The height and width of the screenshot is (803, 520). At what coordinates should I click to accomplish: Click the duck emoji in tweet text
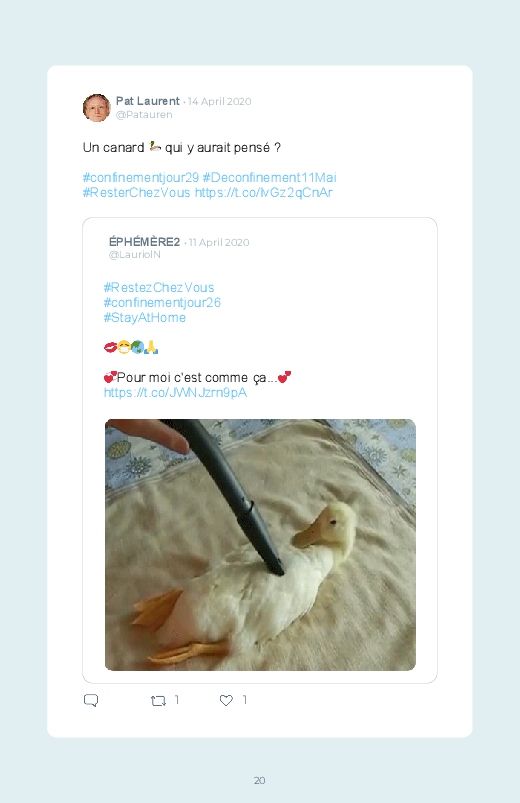coord(155,147)
